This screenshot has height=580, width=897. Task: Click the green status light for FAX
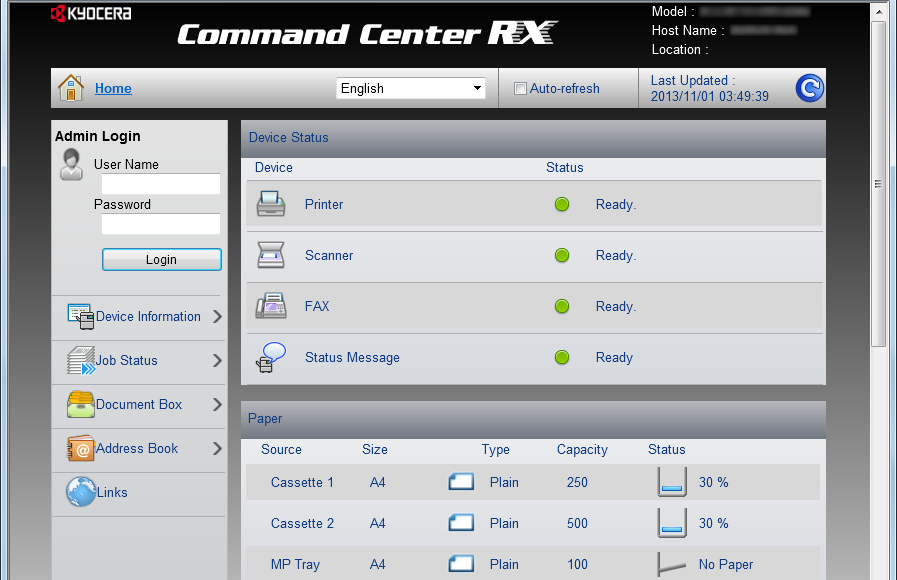[x=562, y=306]
